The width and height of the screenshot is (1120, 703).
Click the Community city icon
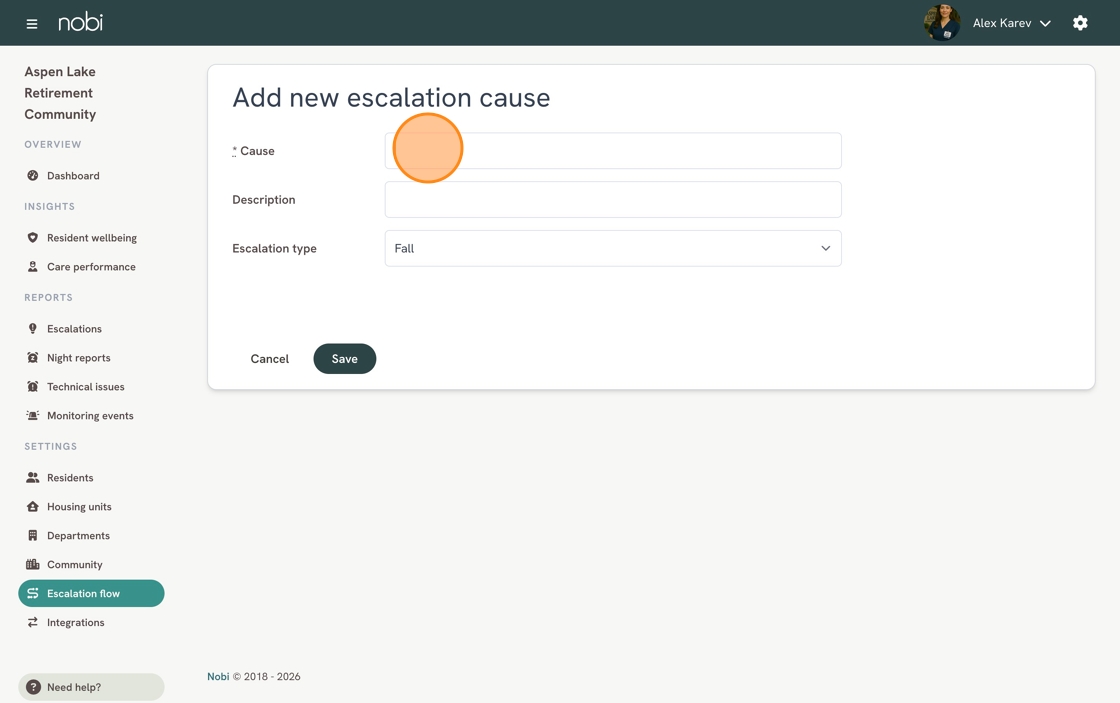coord(33,564)
